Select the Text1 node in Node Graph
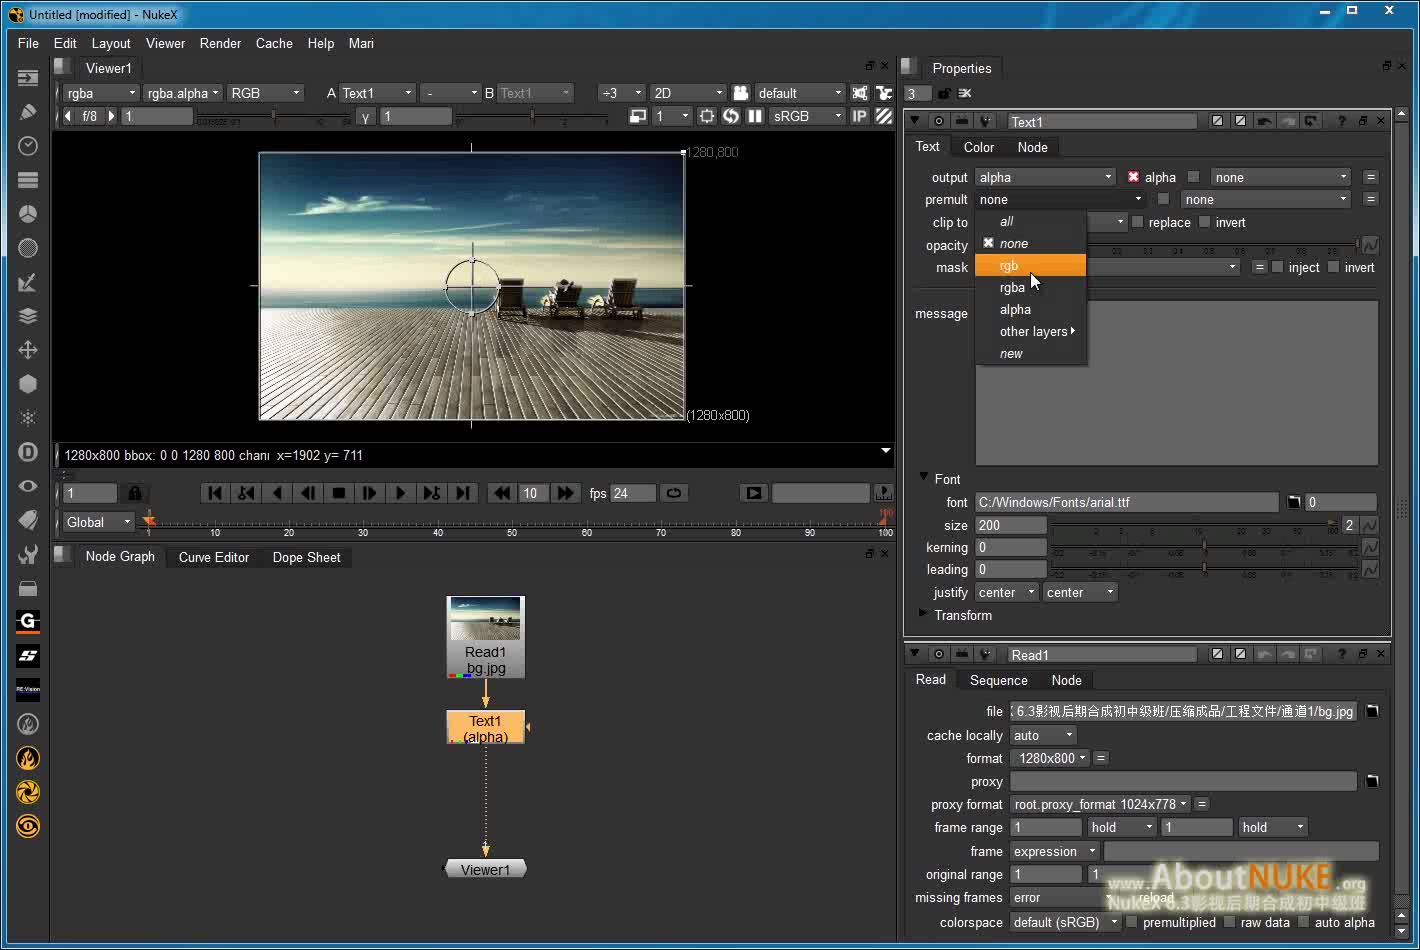This screenshot has width=1420, height=950. click(x=485, y=728)
